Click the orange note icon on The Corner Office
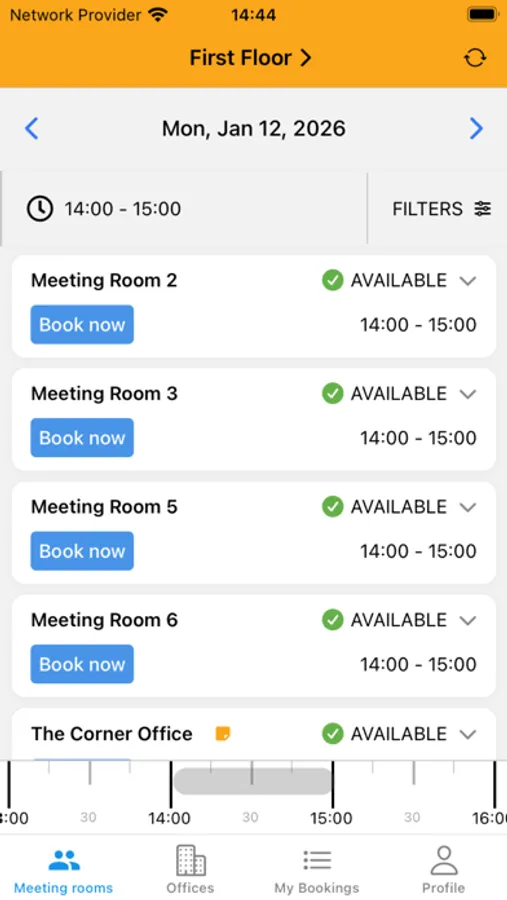 (x=223, y=734)
